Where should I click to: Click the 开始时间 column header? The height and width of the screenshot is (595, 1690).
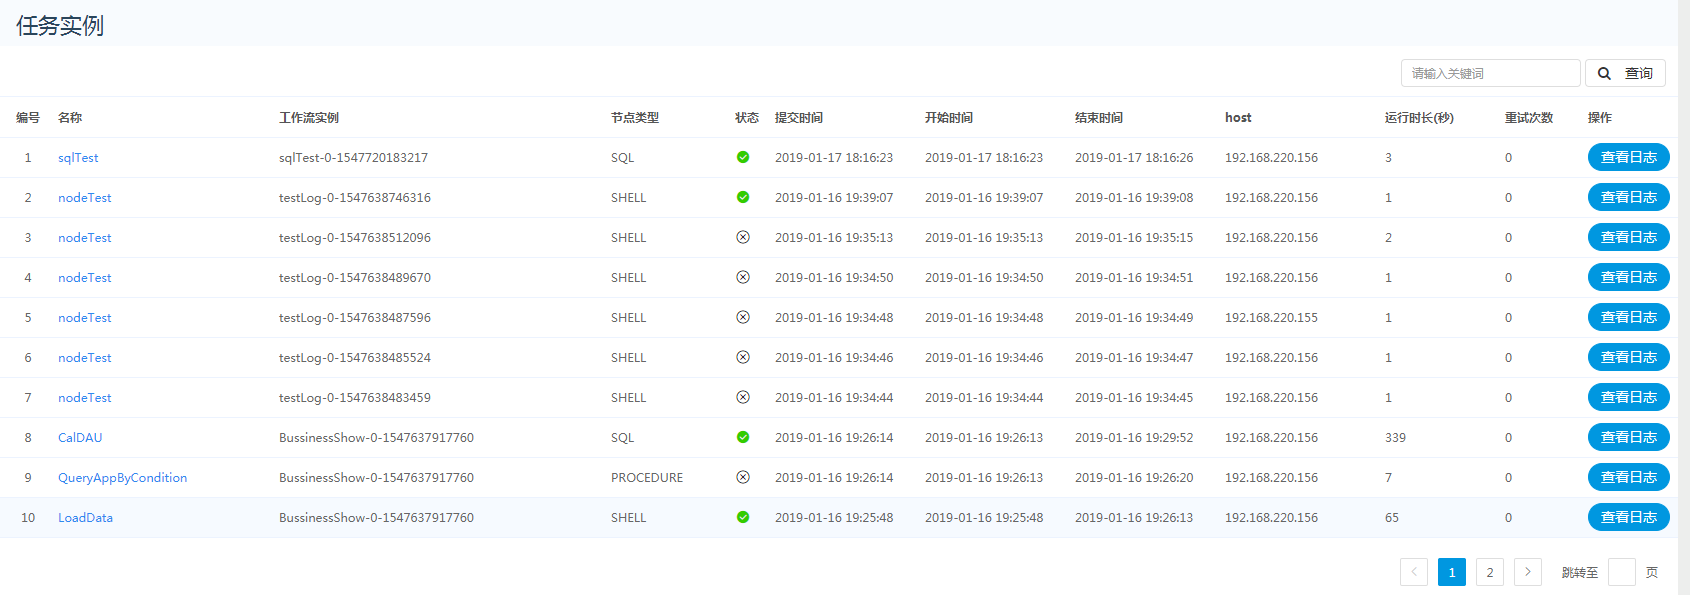pyautogui.click(x=949, y=118)
